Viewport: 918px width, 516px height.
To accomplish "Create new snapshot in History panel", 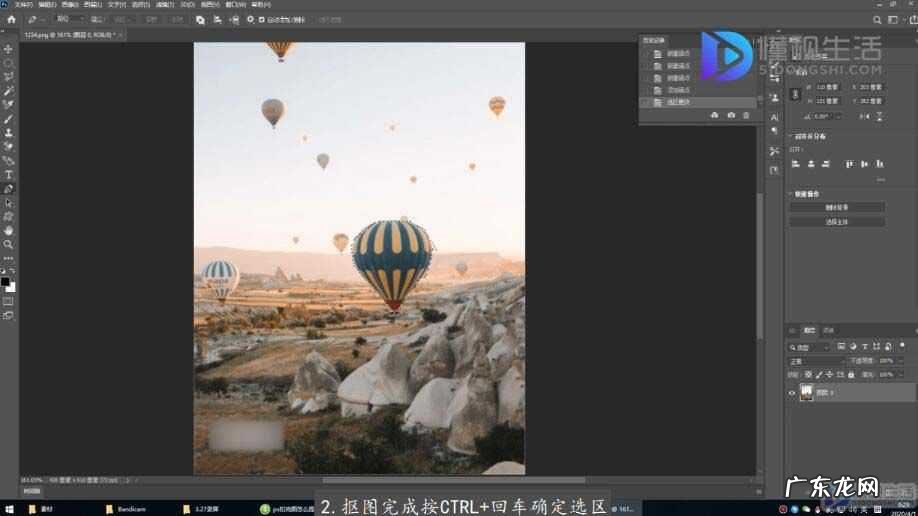I will tap(731, 116).
